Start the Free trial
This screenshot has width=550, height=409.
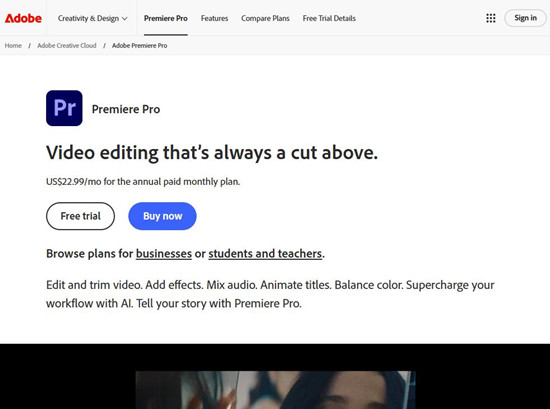[80, 216]
